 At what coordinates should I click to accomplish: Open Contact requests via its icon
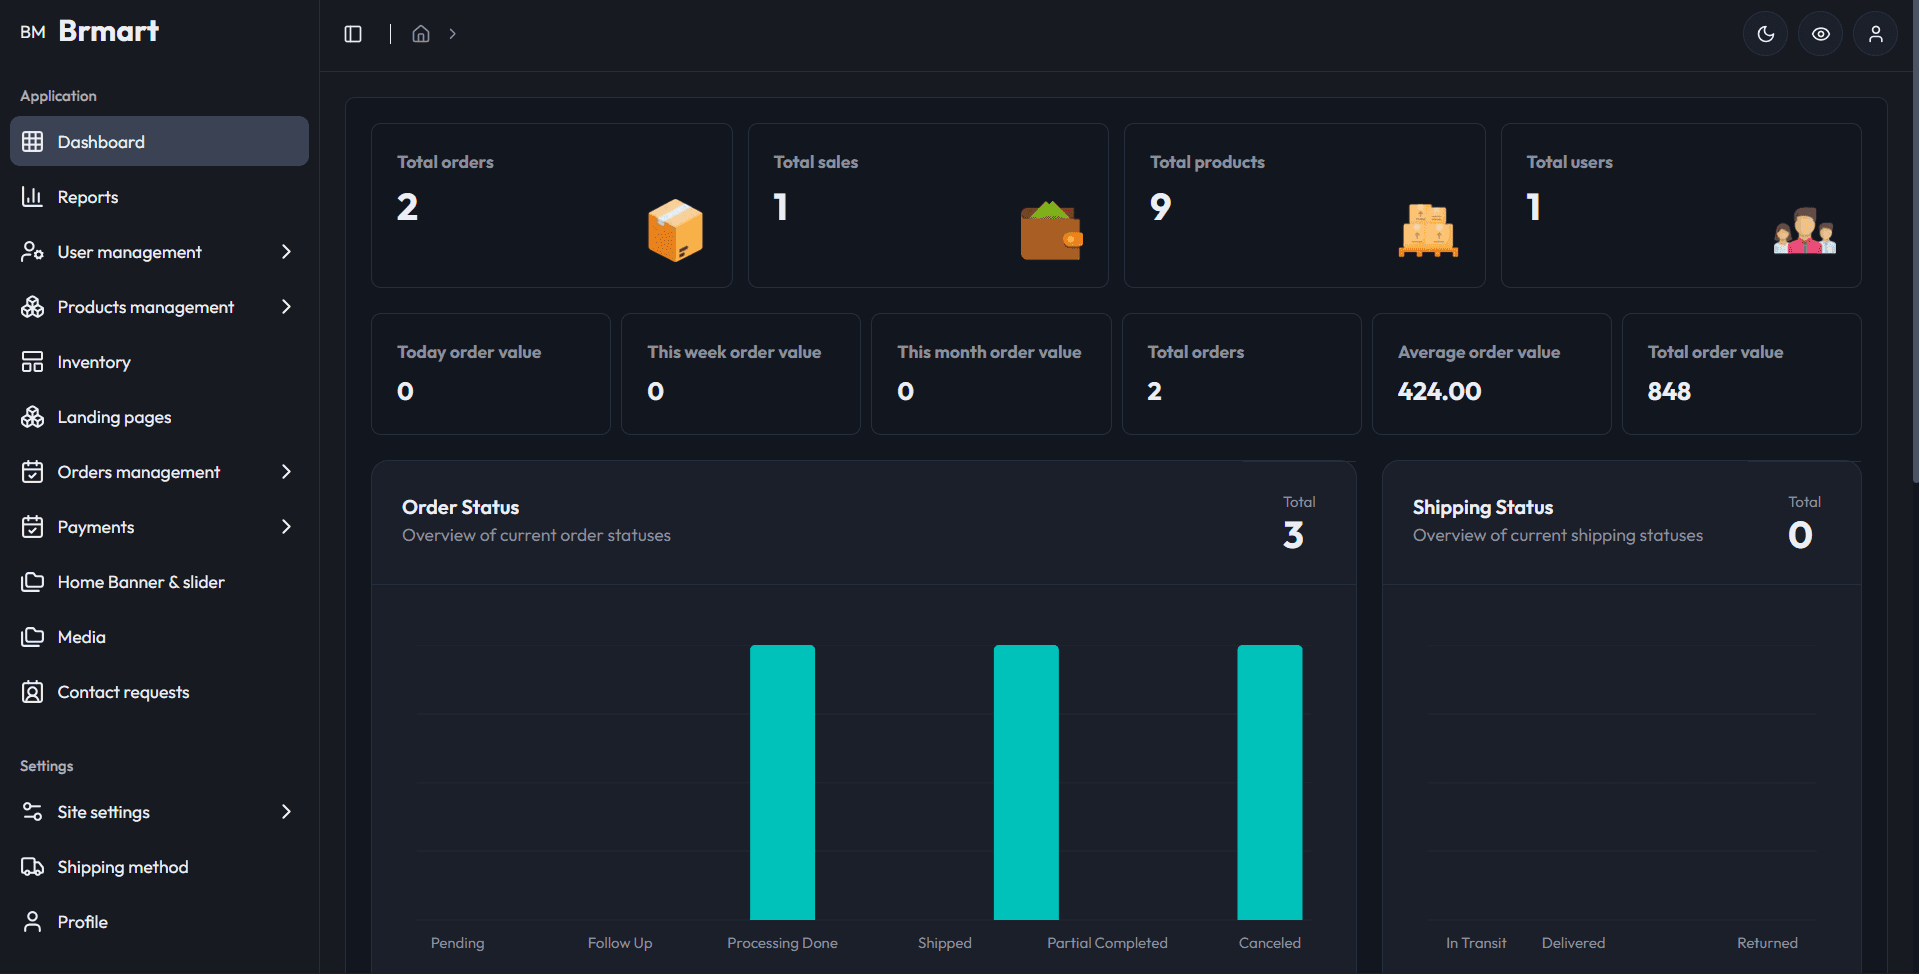(33, 691)
